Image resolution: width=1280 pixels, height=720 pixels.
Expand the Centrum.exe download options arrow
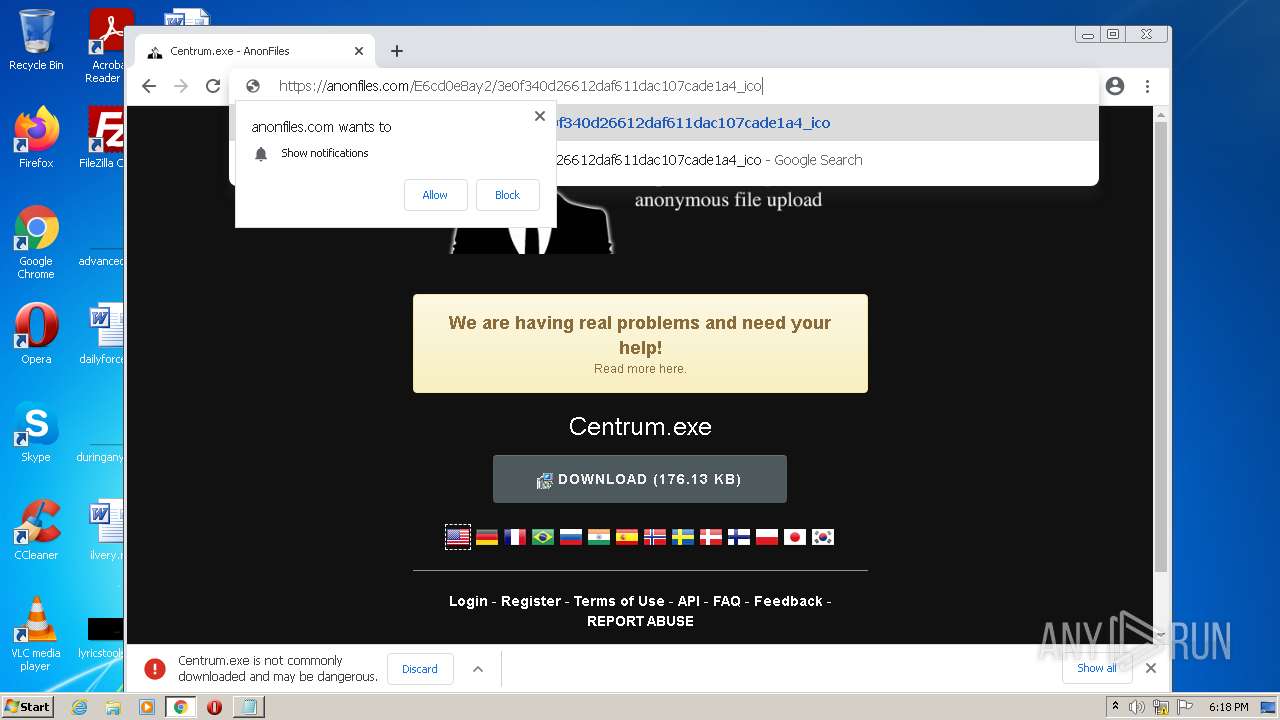(x=478, y=669)
